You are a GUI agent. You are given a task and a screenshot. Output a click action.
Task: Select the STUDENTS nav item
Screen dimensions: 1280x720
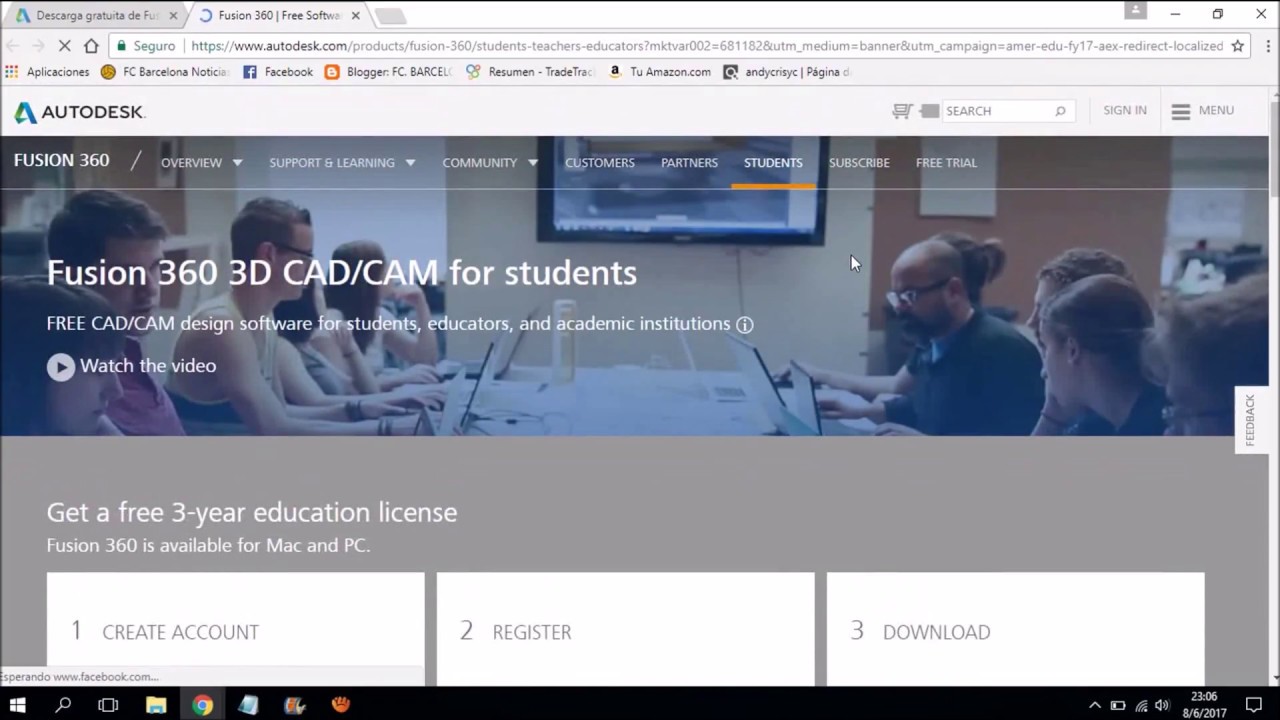pos(773,163)
